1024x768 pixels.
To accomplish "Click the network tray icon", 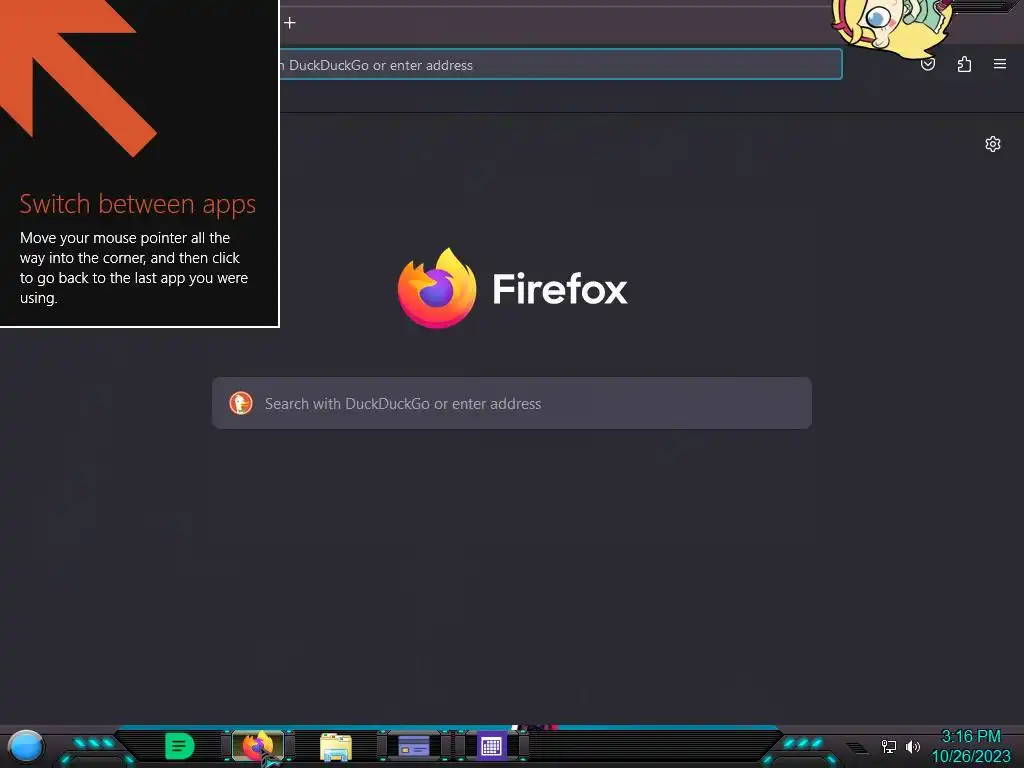I will (x=888, y=746).
